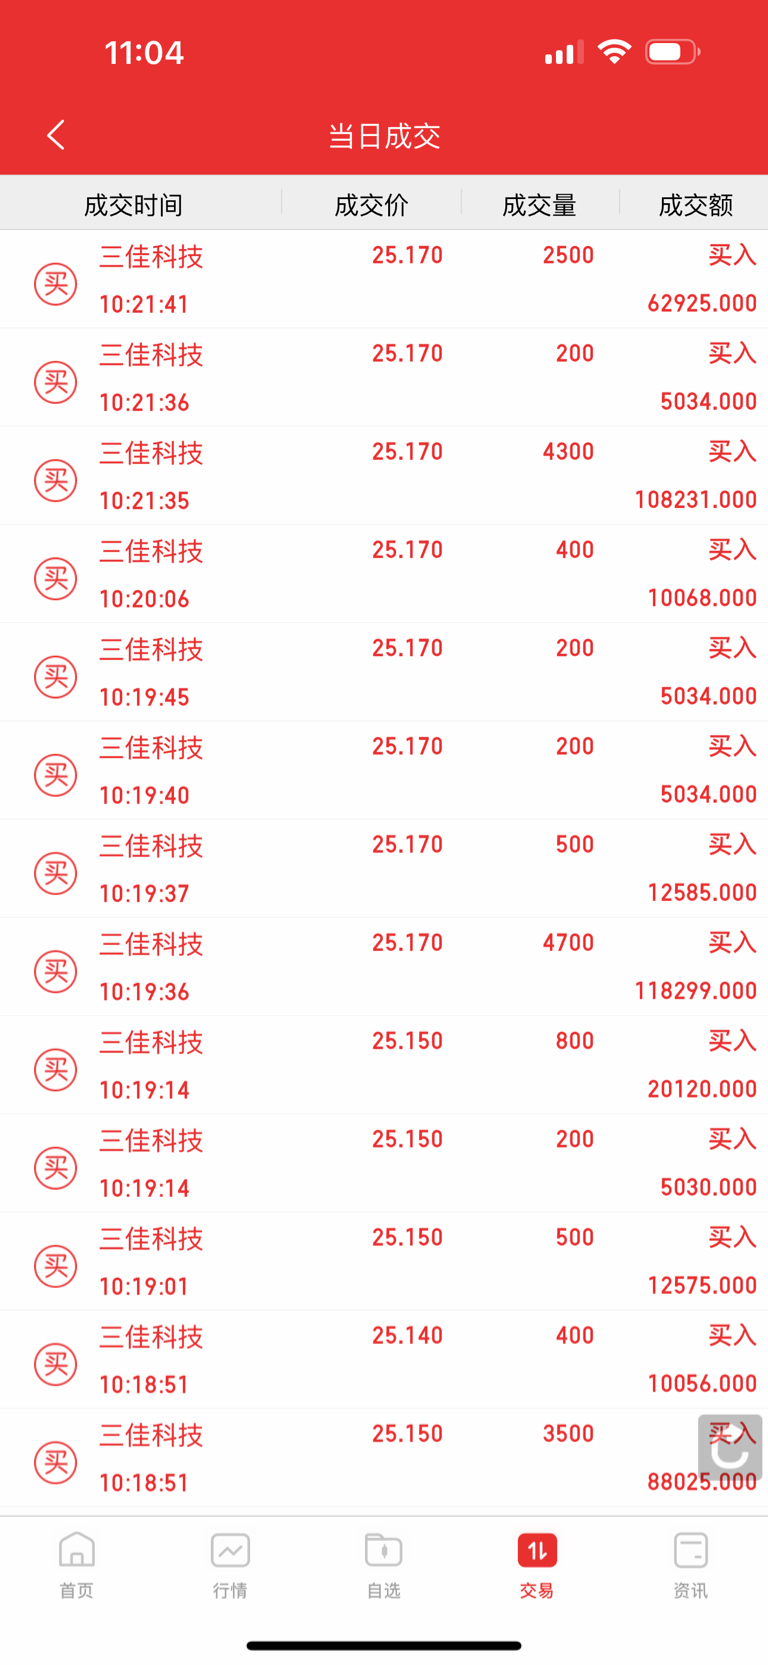The height and width of the screenshot is (1665, 768).
Task: Open the trade record at 10:20:06
Action: point(400,575)
